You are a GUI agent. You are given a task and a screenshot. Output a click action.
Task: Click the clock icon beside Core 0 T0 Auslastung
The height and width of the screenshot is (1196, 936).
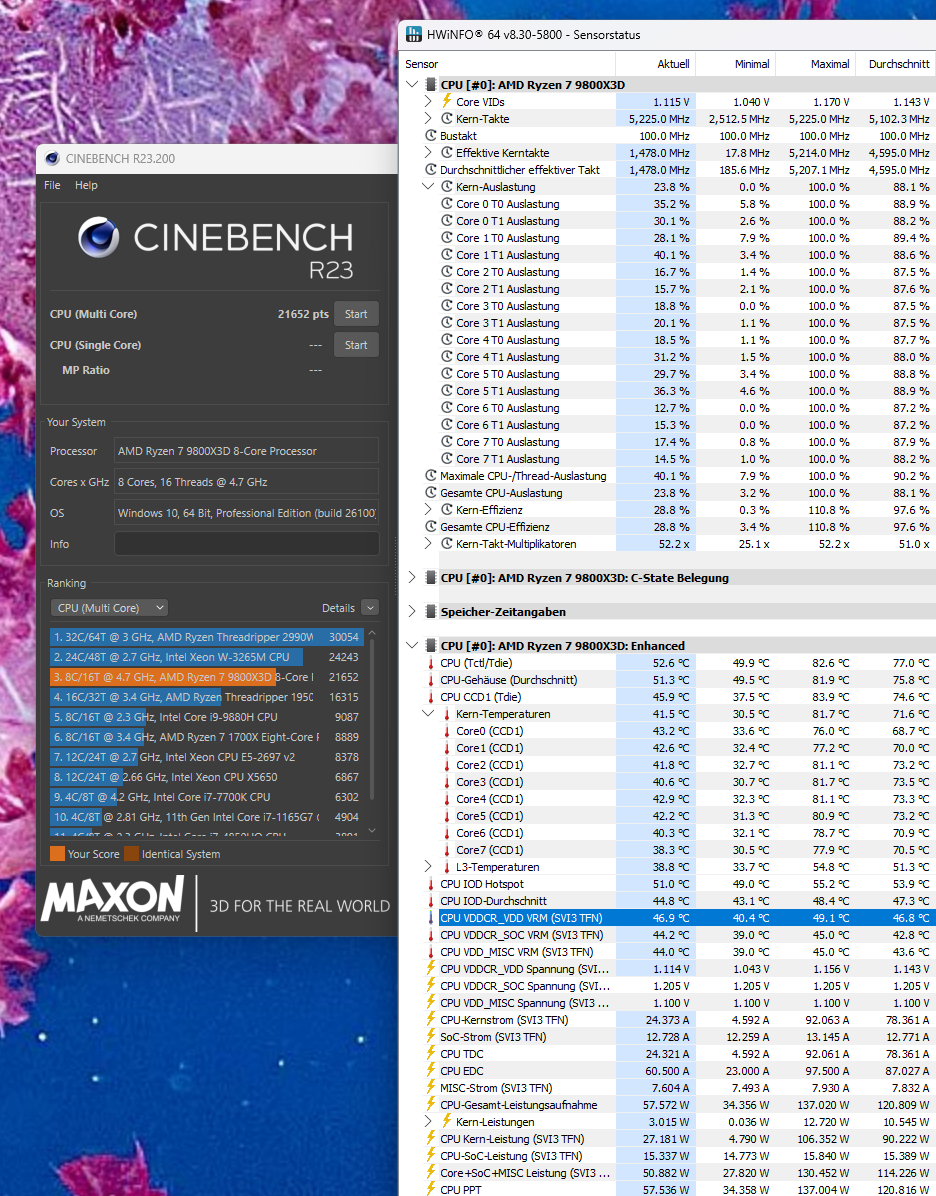click(447, 204)
